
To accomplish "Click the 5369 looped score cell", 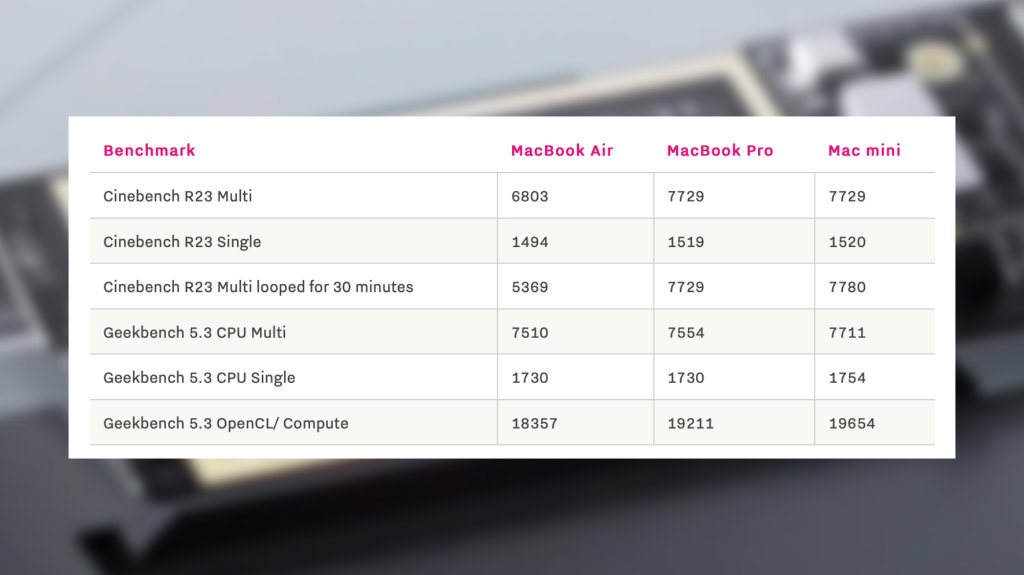I will (x=529, y=287).
